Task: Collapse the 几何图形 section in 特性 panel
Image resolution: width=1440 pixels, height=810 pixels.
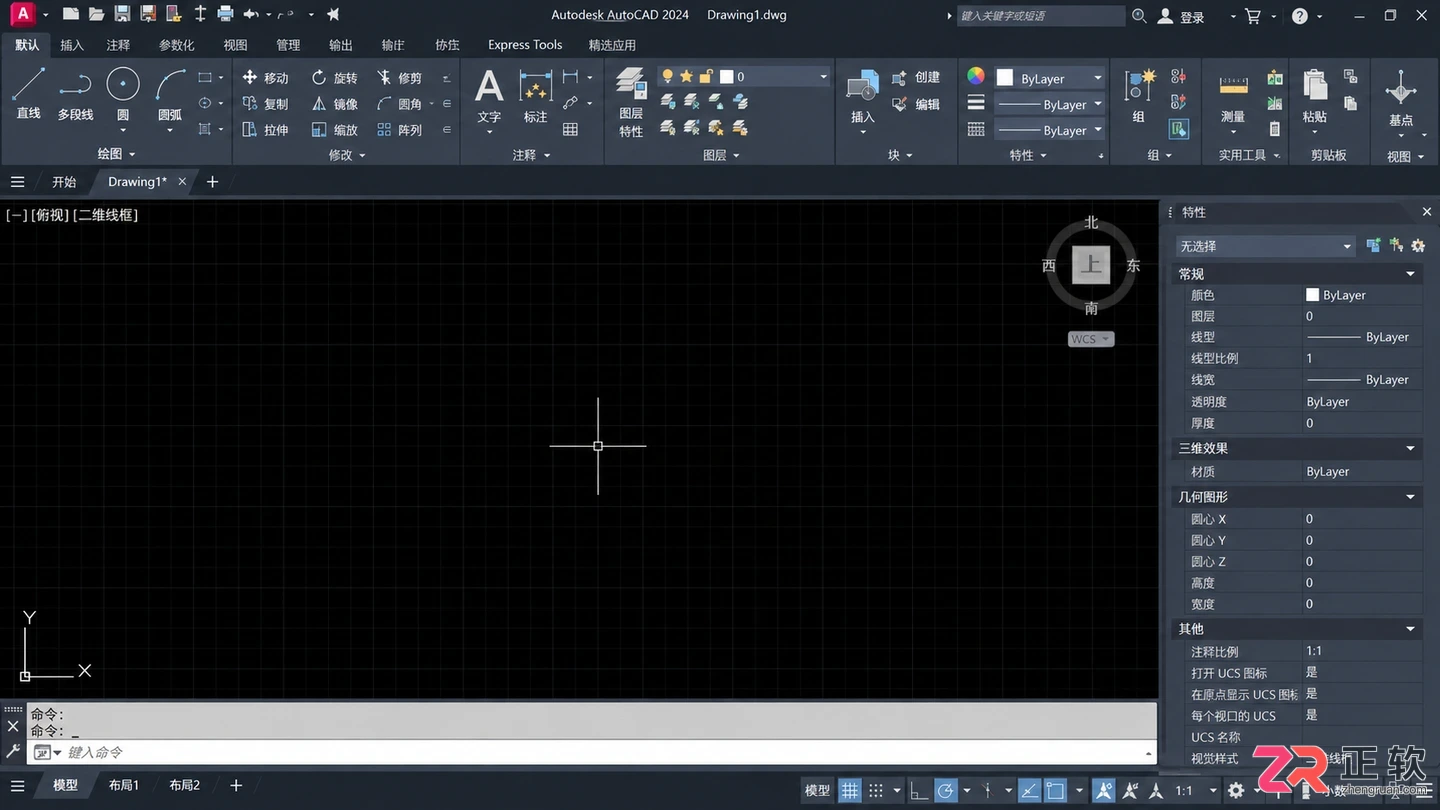Action: (x=1411, y=497)
